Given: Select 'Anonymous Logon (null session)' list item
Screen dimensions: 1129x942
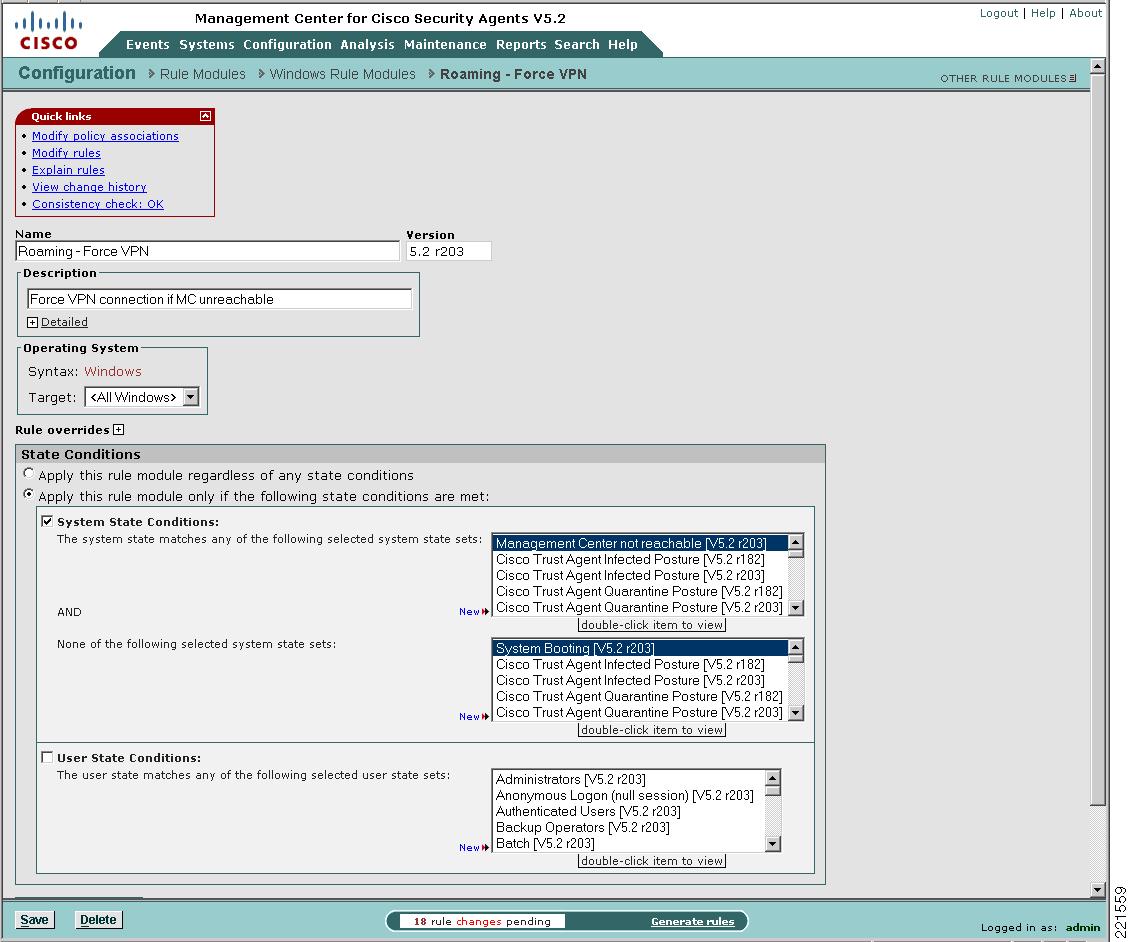Looking at the screenshot, I should point(629,795).
